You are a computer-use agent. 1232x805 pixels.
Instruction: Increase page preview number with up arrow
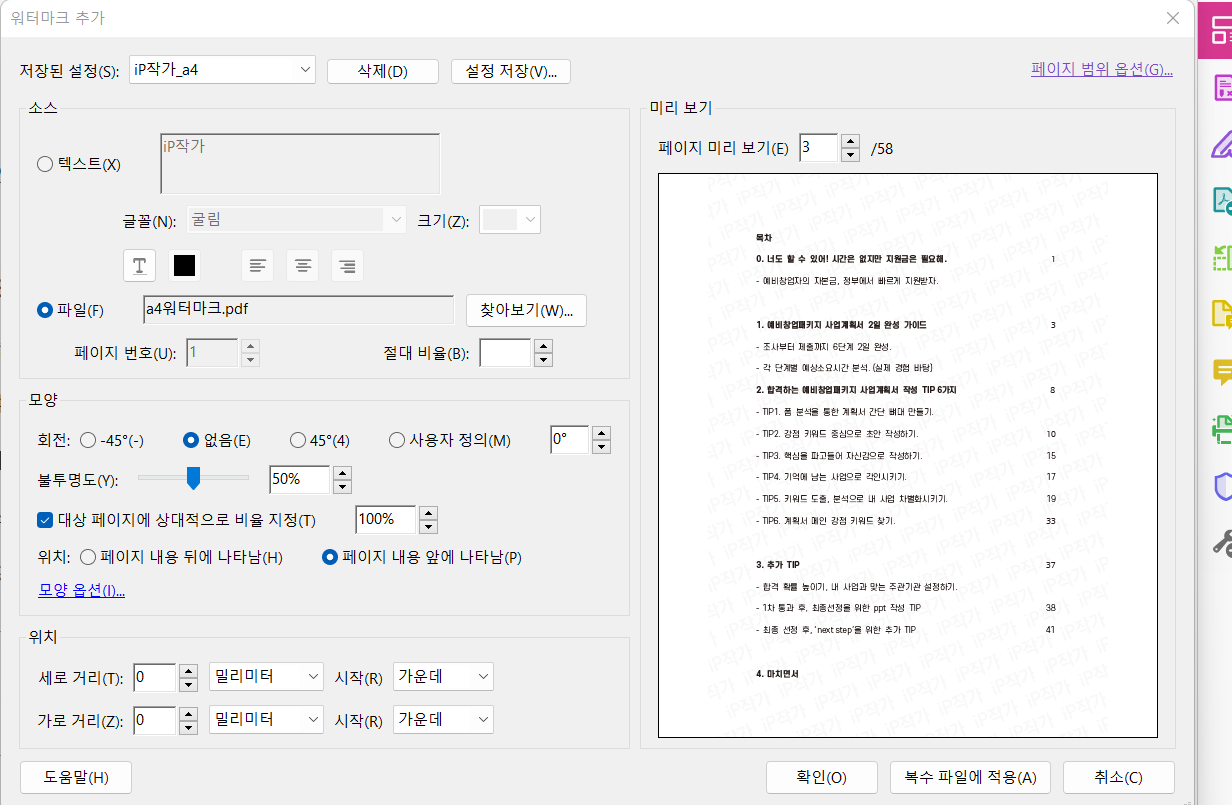(850, 141)
